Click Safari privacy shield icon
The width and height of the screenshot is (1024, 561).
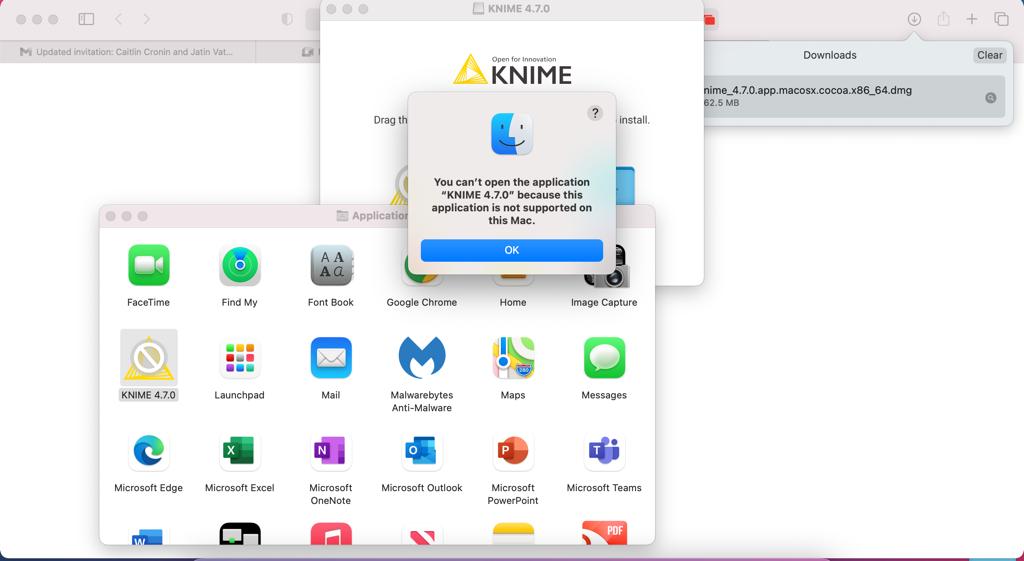tap(287, 19)
